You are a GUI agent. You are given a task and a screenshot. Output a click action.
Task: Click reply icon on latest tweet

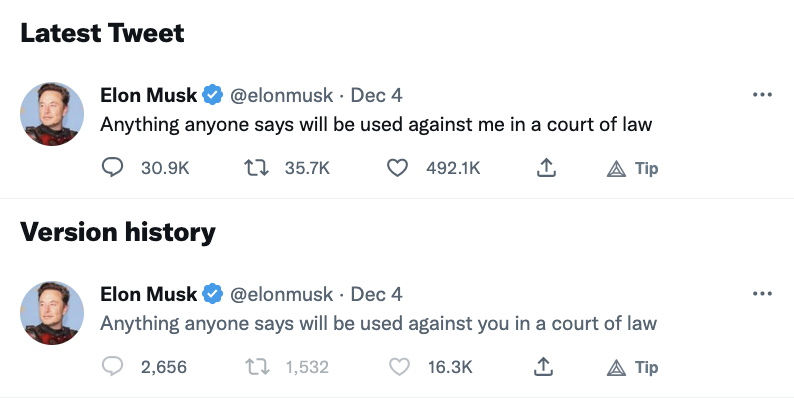click(112, 167)
